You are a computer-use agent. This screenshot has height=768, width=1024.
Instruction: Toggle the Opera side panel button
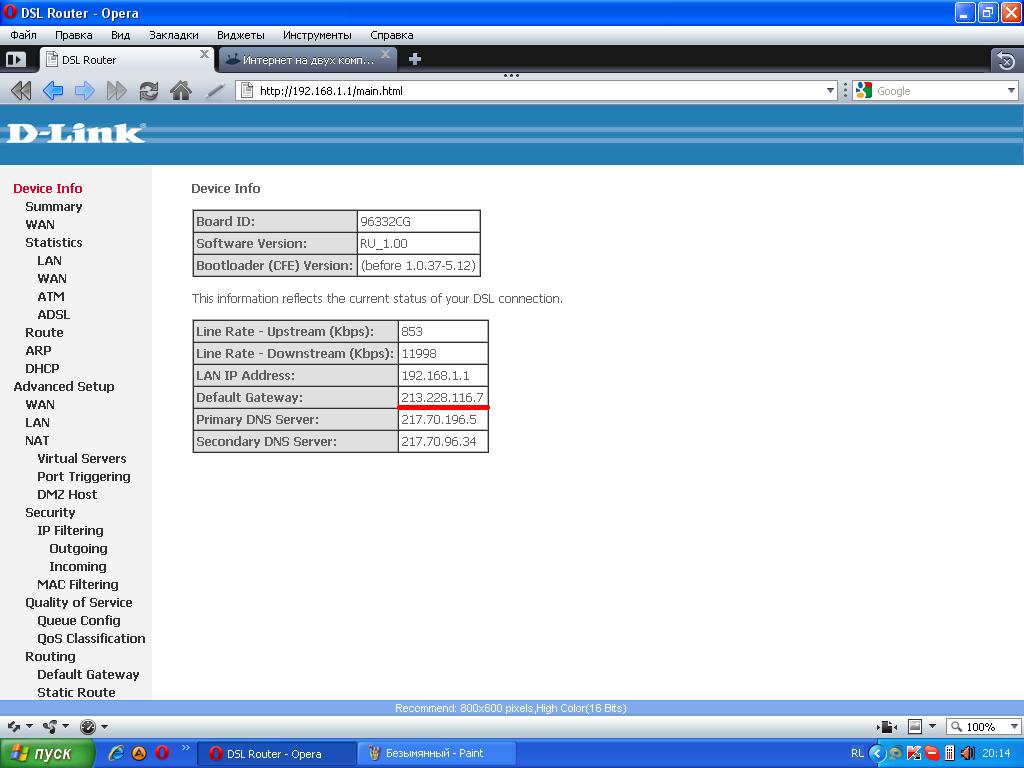pyautogui.click(x=15, y=60)
